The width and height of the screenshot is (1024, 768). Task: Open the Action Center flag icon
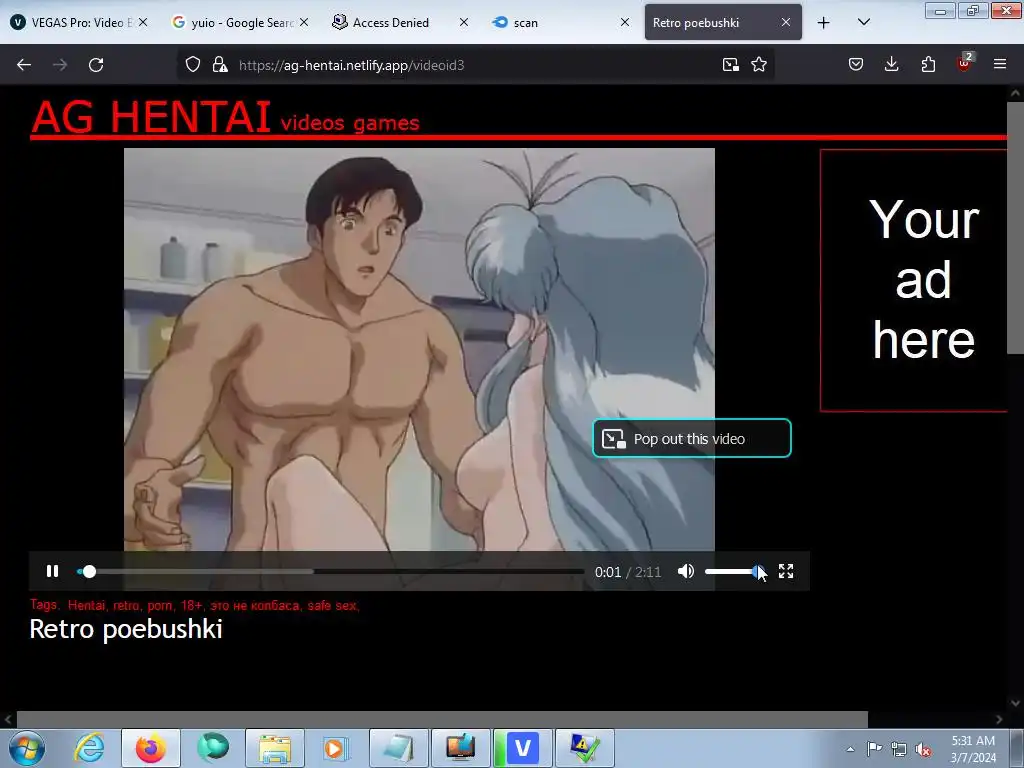(874, 748)
